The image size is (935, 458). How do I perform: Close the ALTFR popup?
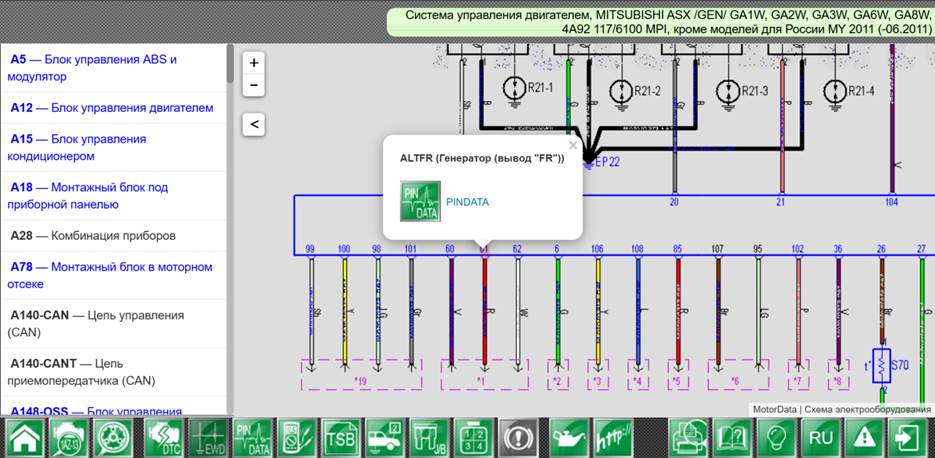573,145
